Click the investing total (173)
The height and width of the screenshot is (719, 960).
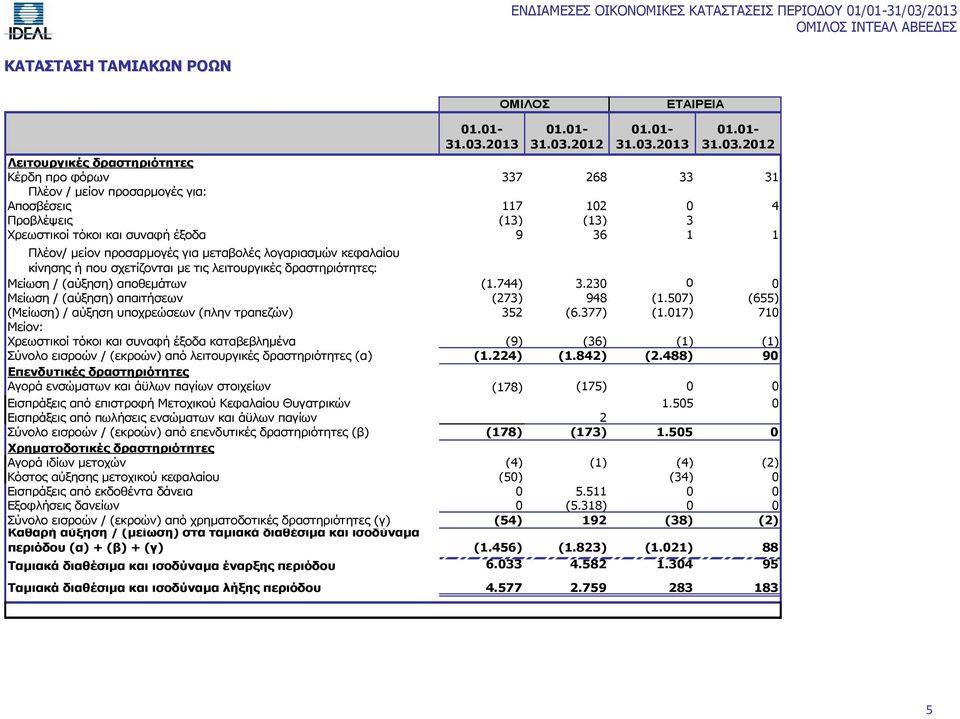588,432
